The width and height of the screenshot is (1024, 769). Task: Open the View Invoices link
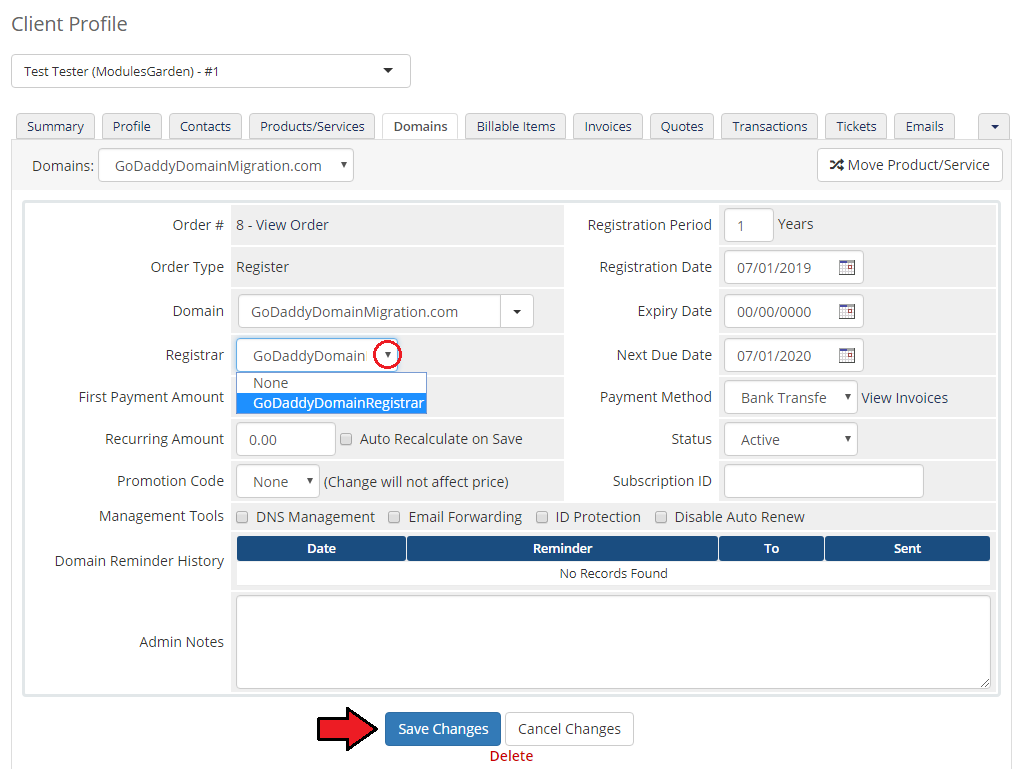click(x=904, y=398)
